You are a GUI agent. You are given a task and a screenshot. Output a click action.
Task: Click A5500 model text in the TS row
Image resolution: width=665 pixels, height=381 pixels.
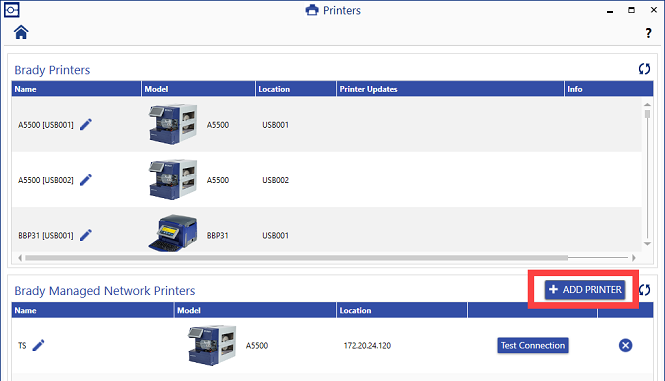point(257,345)
